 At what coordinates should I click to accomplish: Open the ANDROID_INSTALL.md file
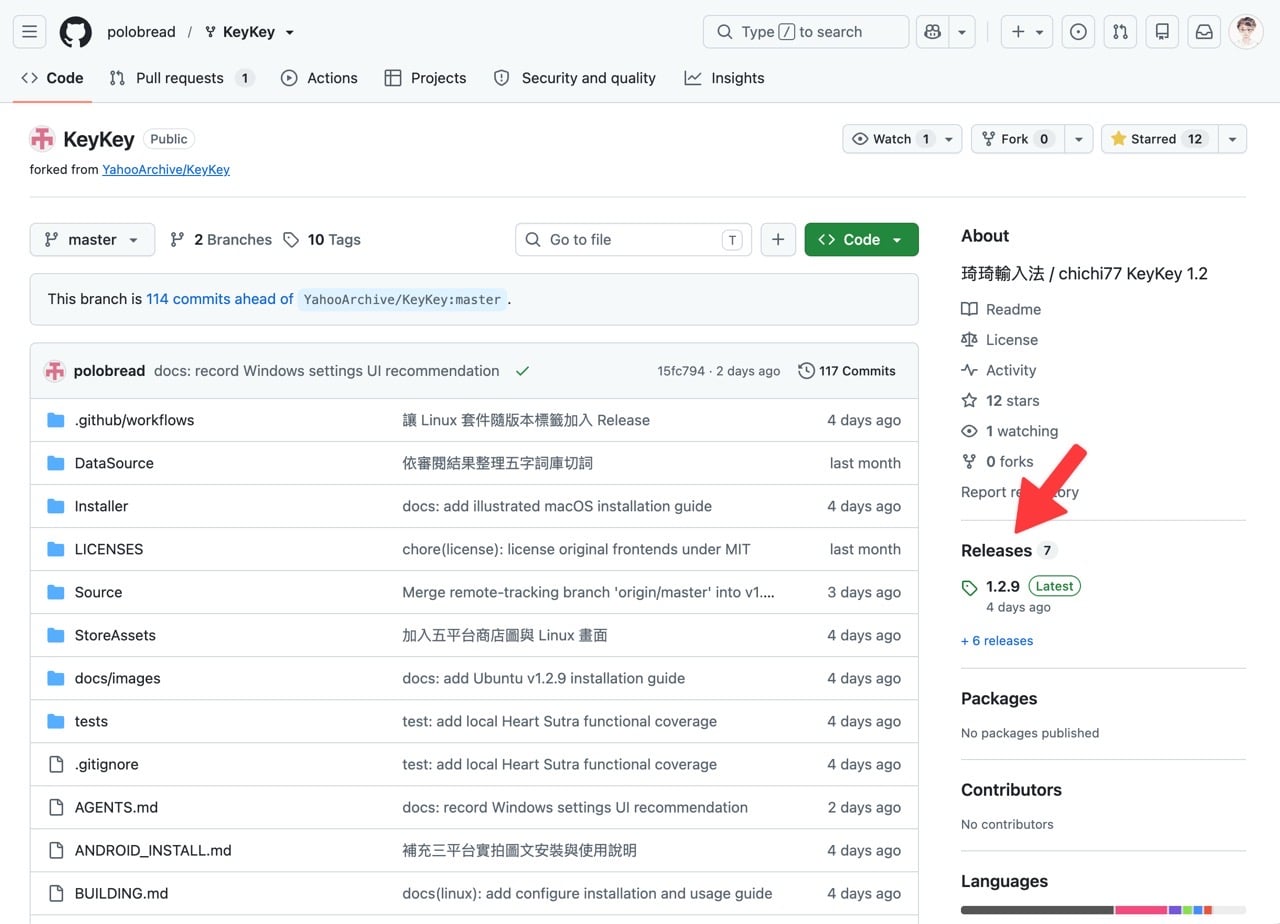coord(153,850)
